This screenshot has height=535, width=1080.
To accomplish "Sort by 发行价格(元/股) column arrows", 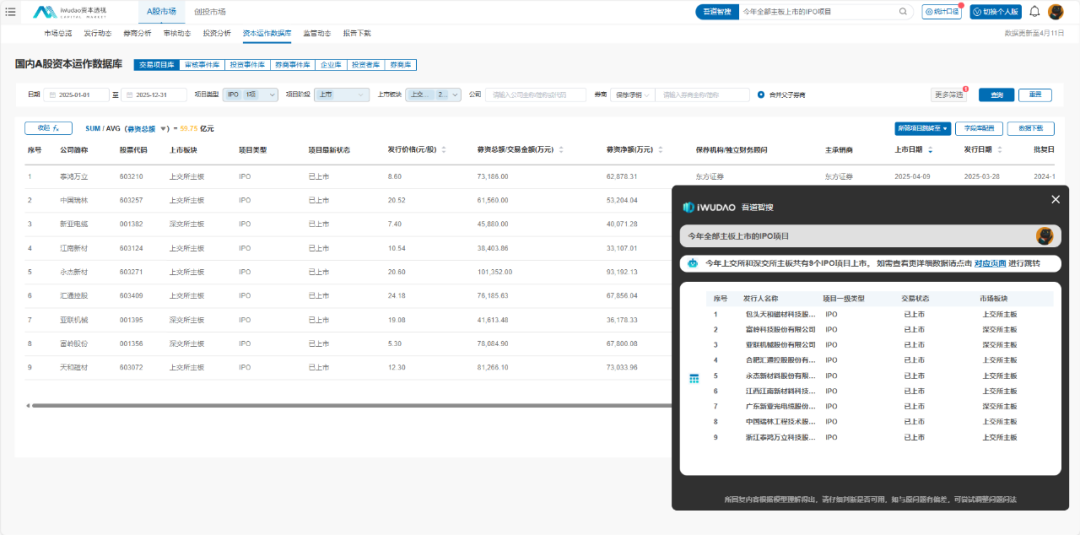I will coord(444,149).
